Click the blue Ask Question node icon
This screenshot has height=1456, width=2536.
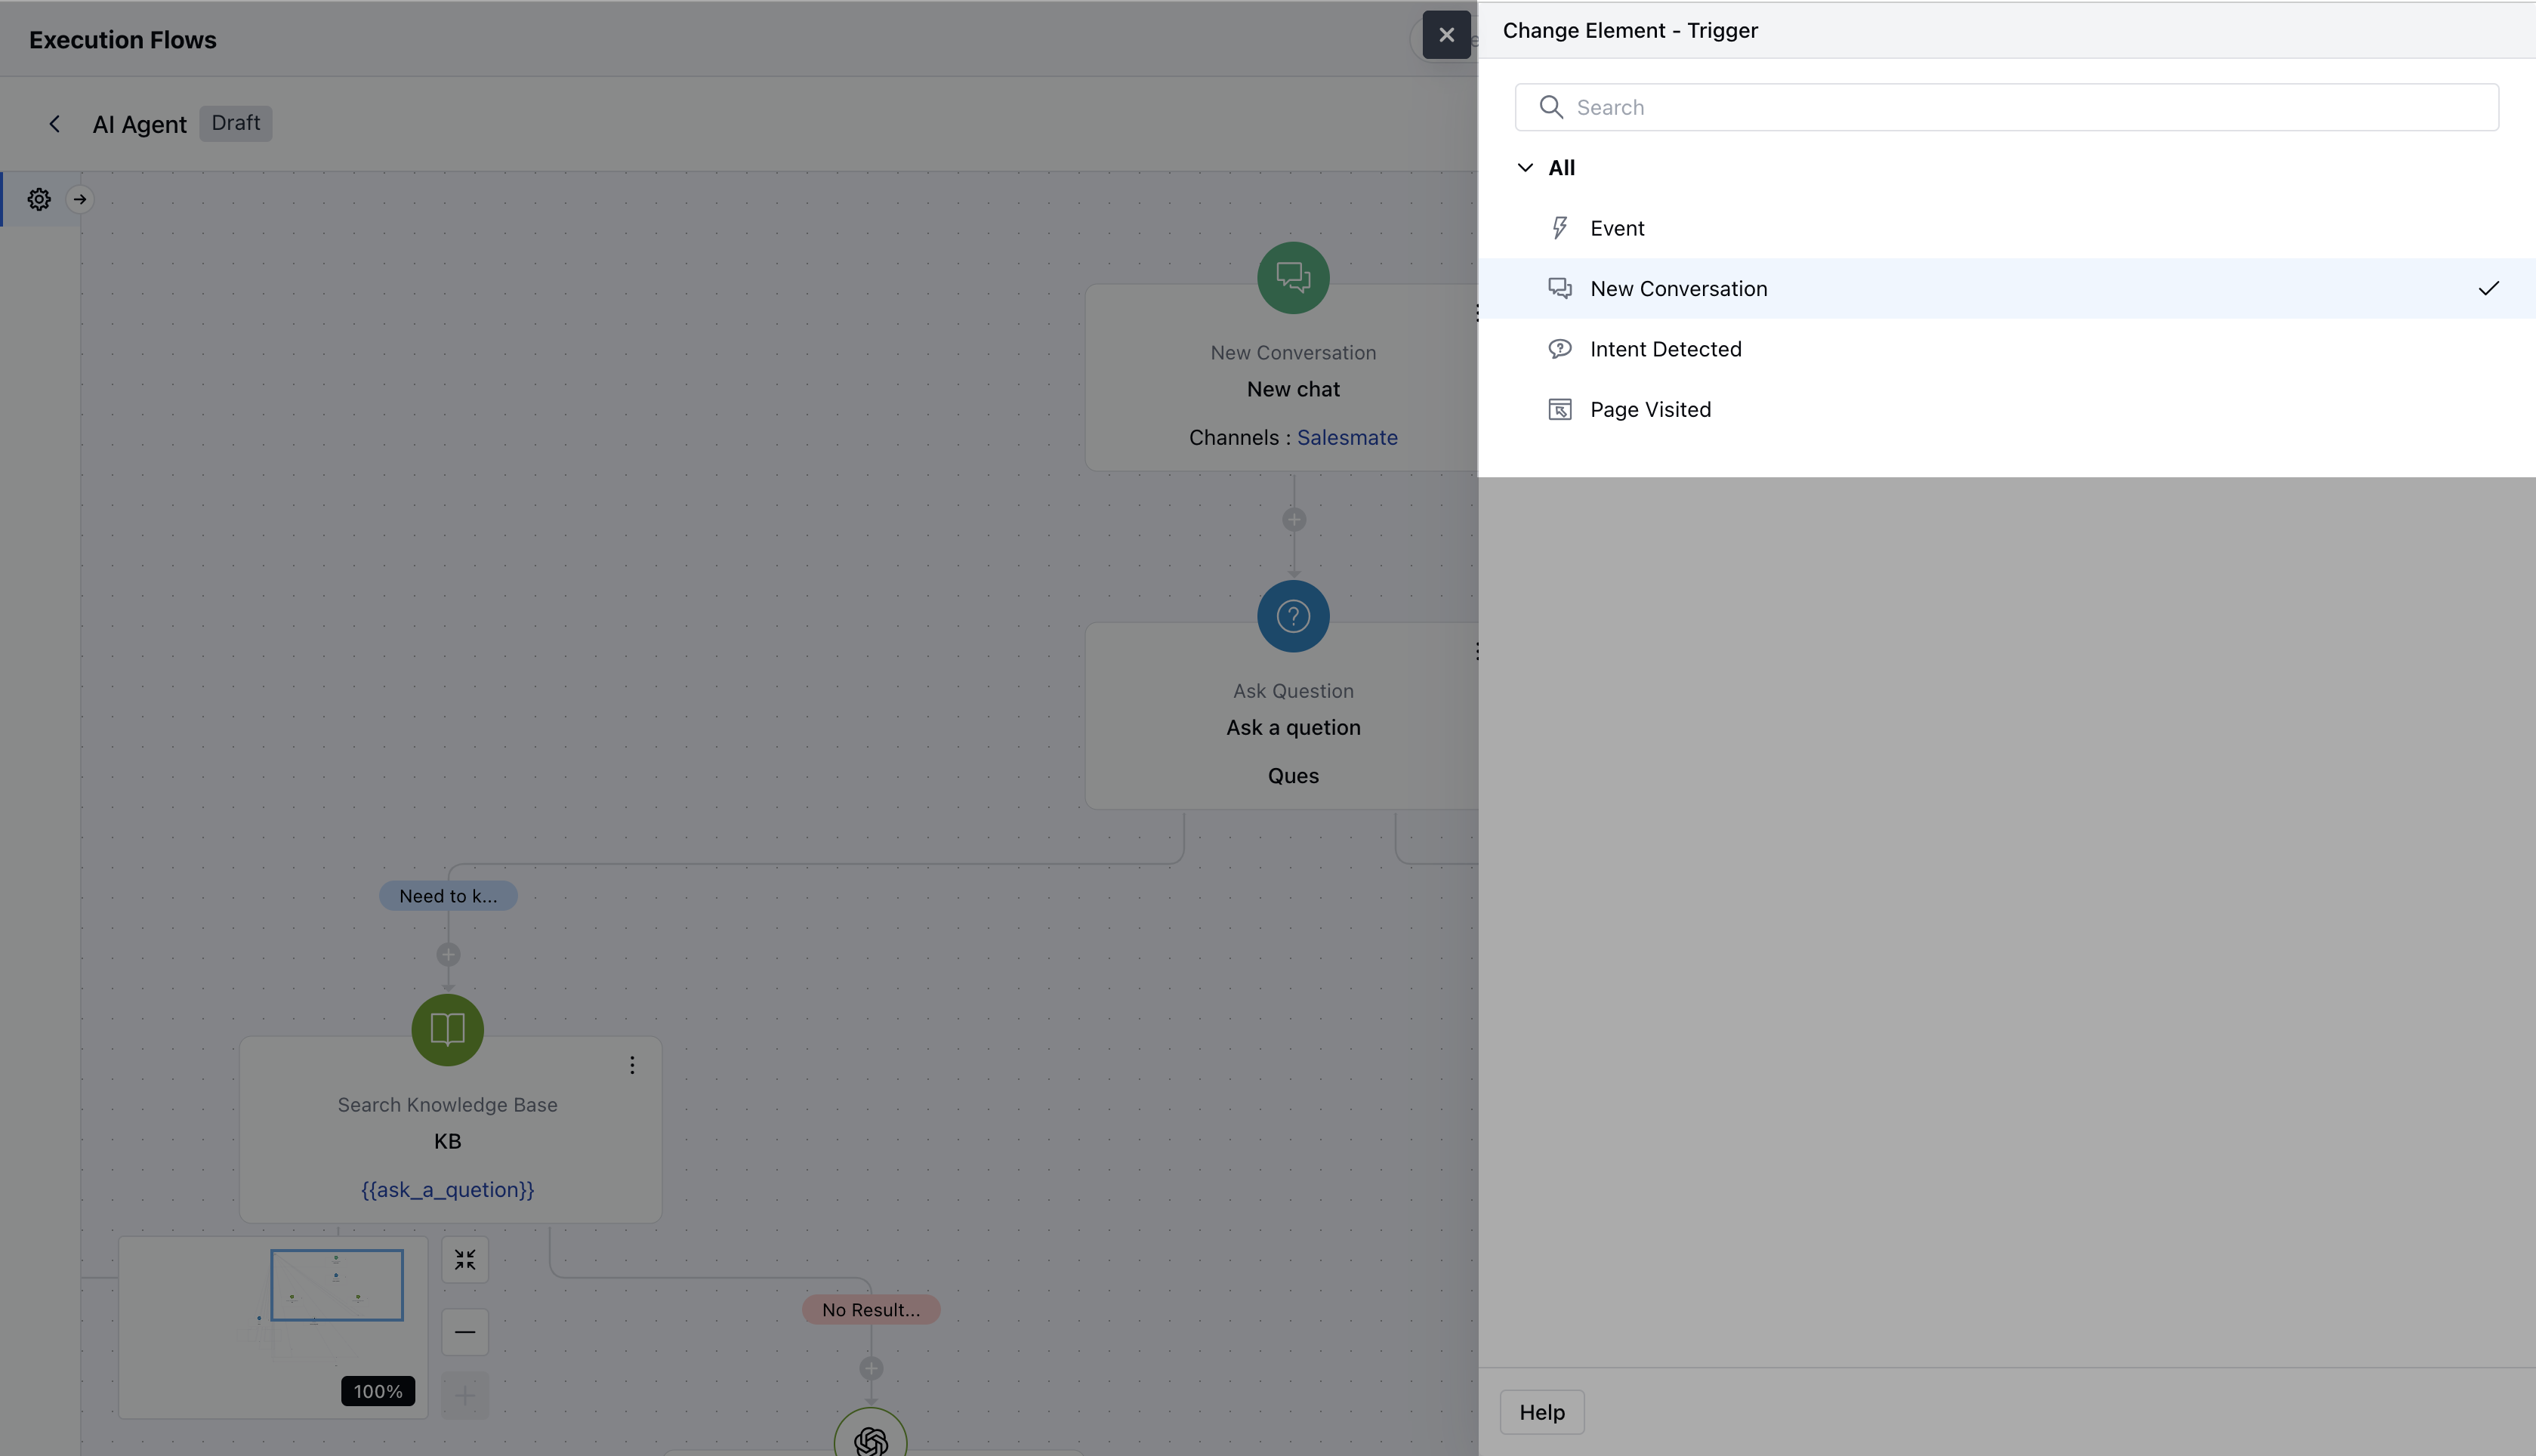[1293, 616]
